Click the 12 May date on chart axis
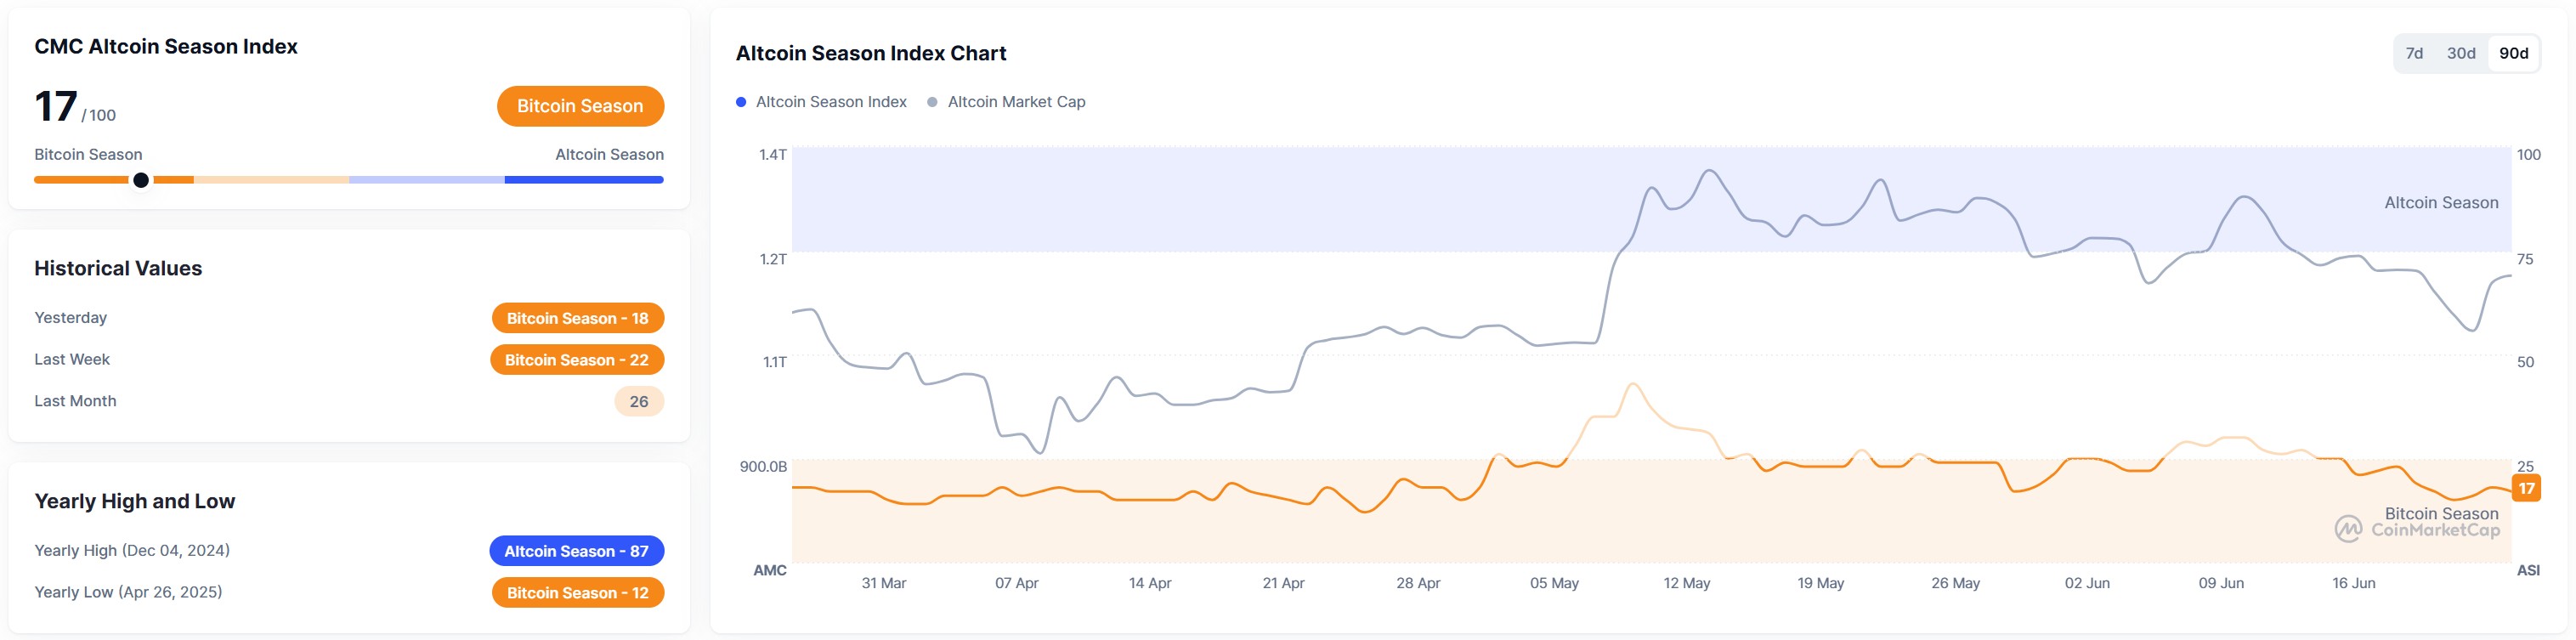 coord(1686,583)
